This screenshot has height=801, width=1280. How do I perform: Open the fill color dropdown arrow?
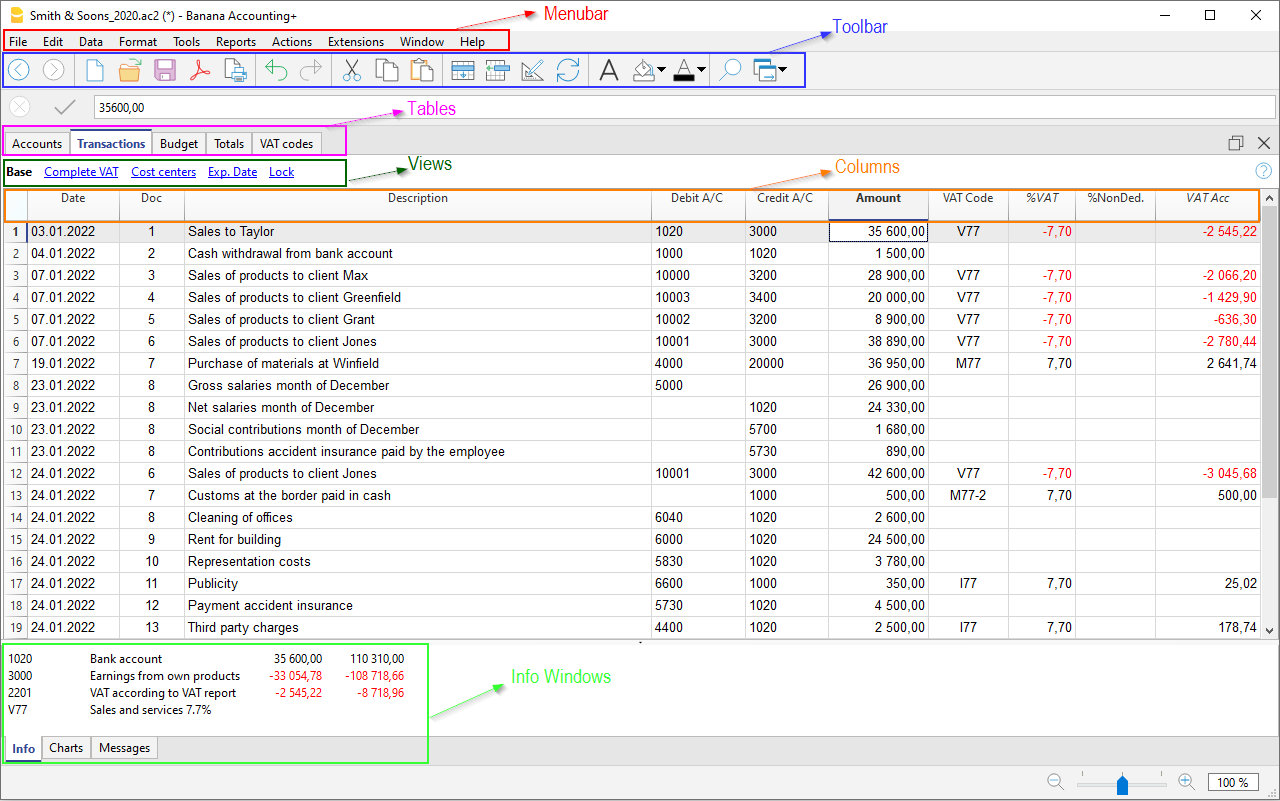coord(661,70)
